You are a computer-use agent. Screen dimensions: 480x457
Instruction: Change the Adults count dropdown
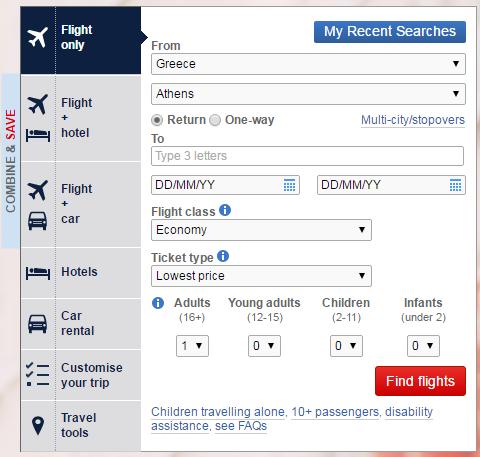tap(192, 346)
